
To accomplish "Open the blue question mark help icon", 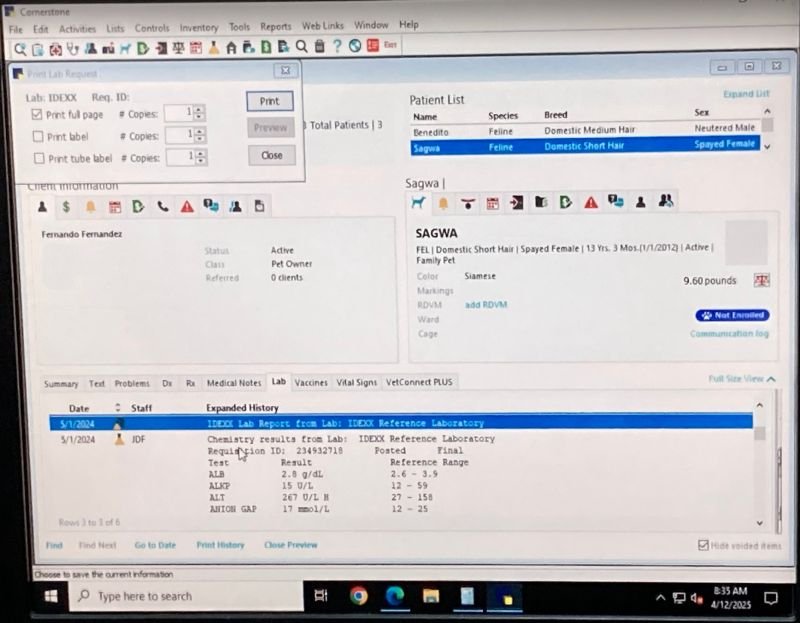I will (x=337, y=46).
